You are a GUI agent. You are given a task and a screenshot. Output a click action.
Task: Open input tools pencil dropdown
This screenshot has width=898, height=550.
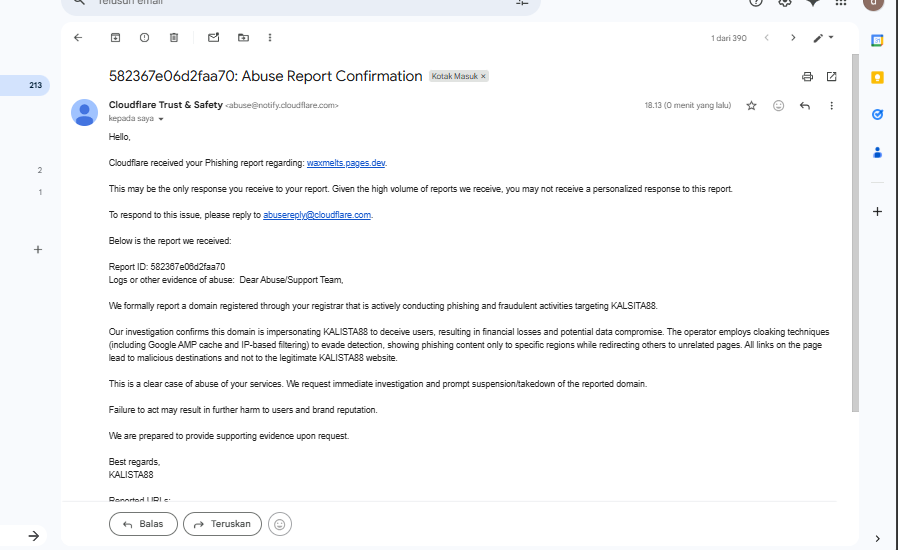click(x=824, y=38)
